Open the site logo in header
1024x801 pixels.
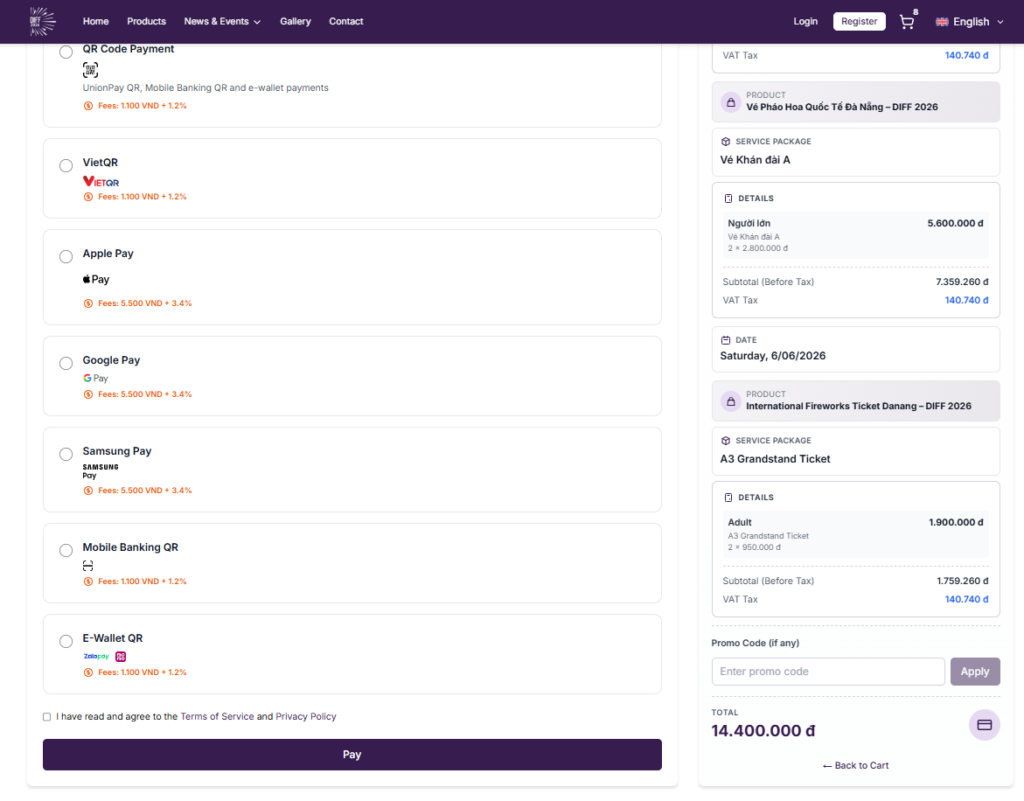42,22
